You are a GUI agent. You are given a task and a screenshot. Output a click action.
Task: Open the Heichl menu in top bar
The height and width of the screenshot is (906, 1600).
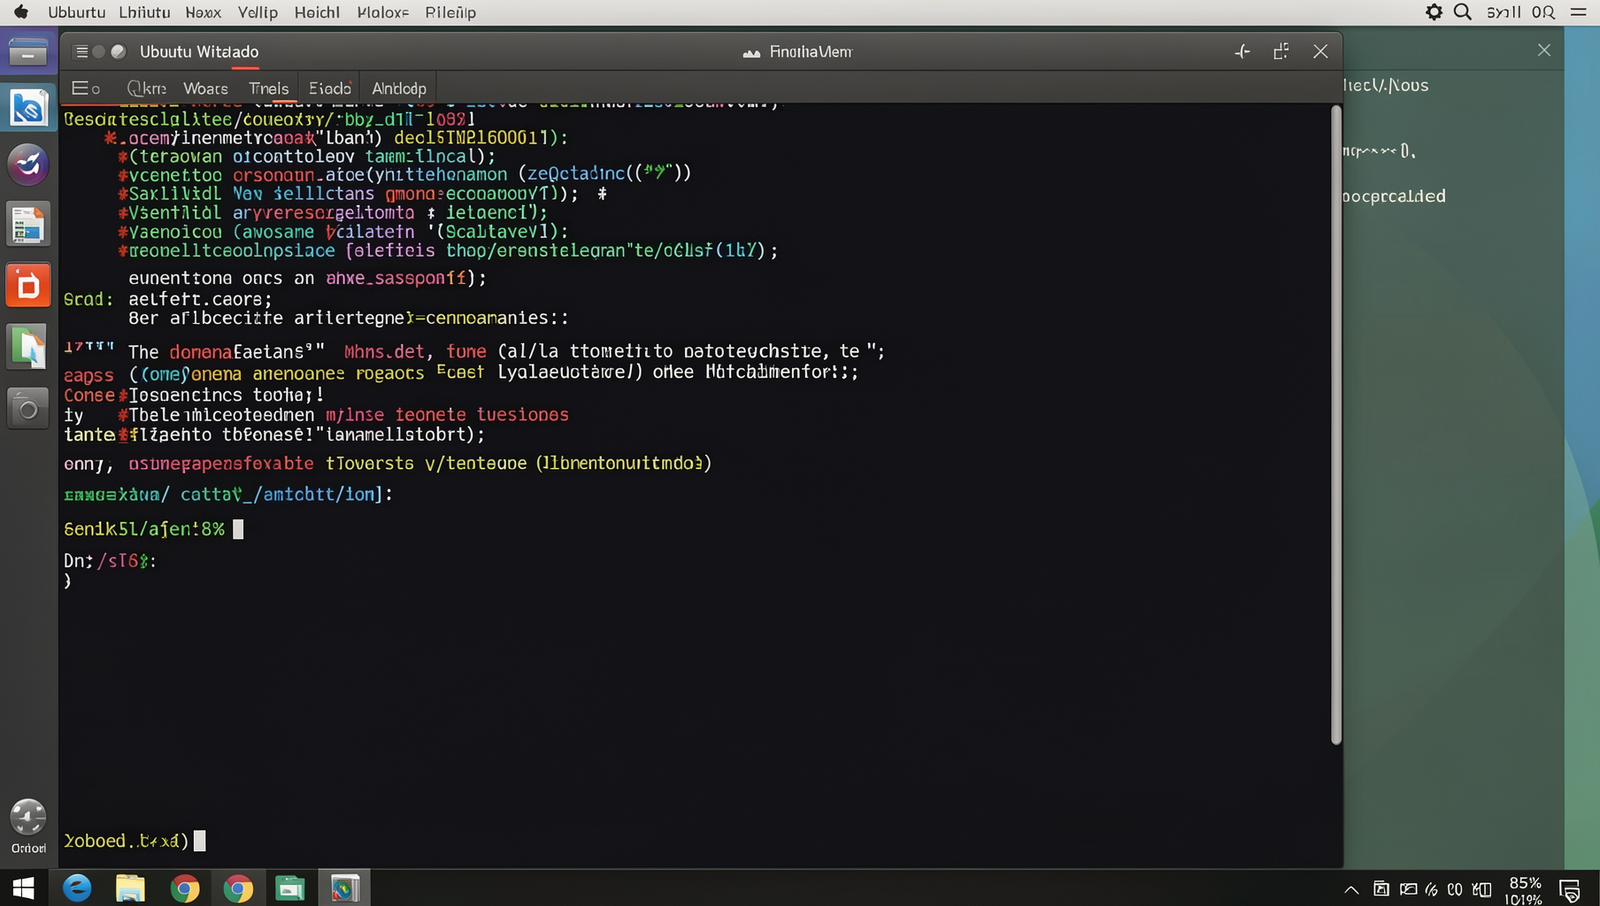317,12
